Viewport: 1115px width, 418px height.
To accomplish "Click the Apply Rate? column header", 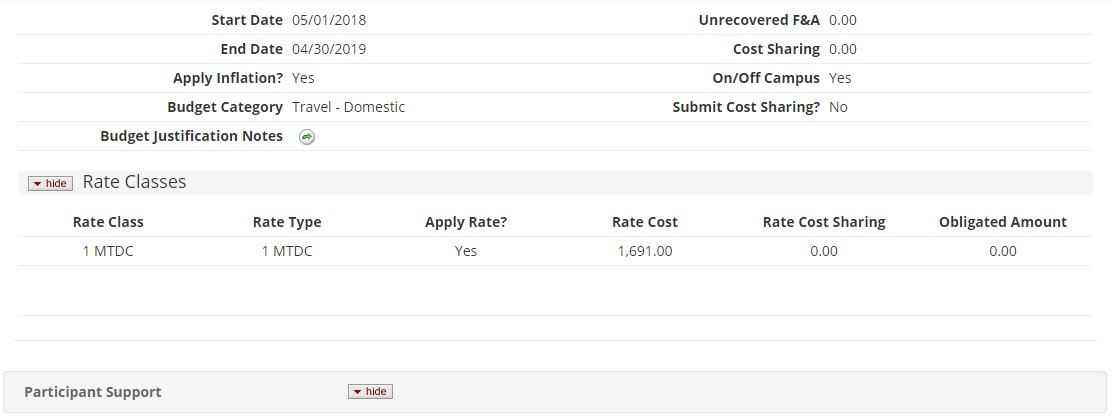I will pos(466,222).
